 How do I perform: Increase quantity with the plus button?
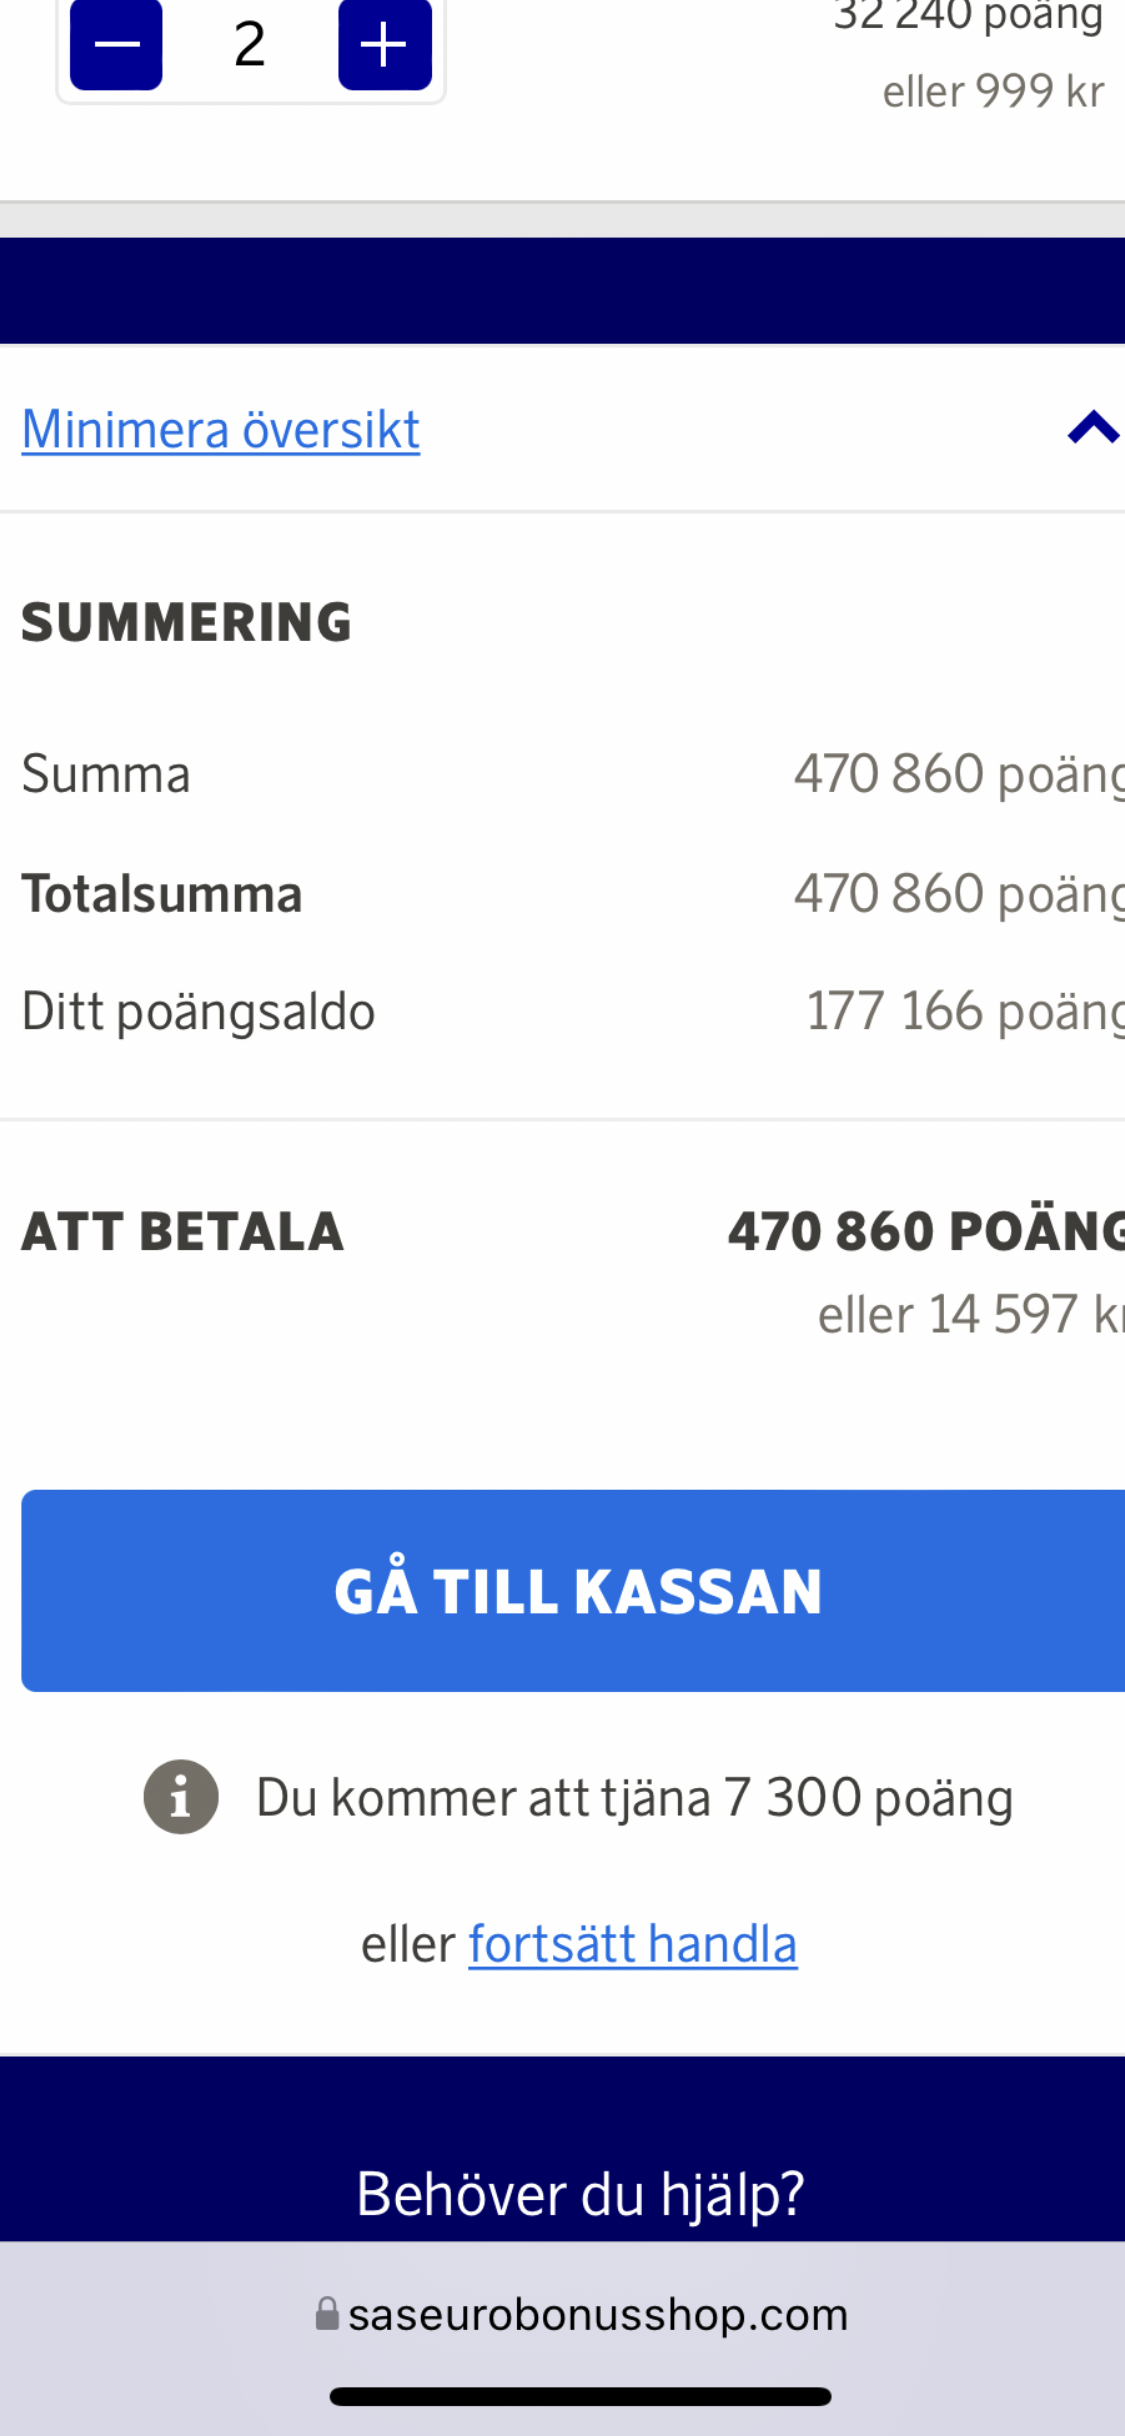tap(384, 45)
